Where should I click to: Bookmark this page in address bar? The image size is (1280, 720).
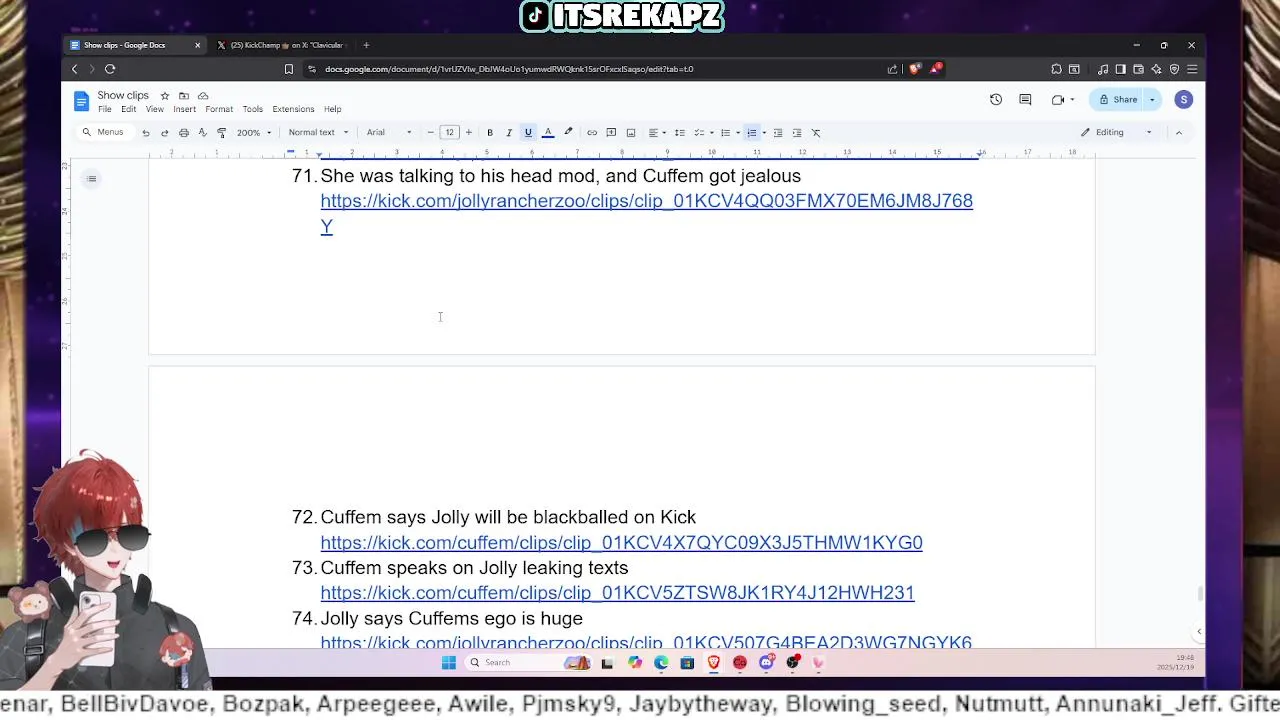coord(289,69)
